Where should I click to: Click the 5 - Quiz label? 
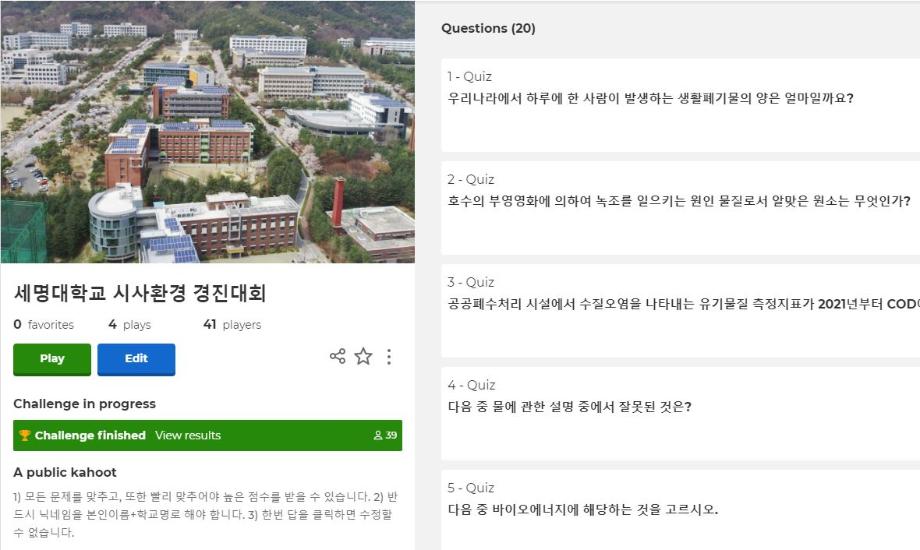point(471,487)
